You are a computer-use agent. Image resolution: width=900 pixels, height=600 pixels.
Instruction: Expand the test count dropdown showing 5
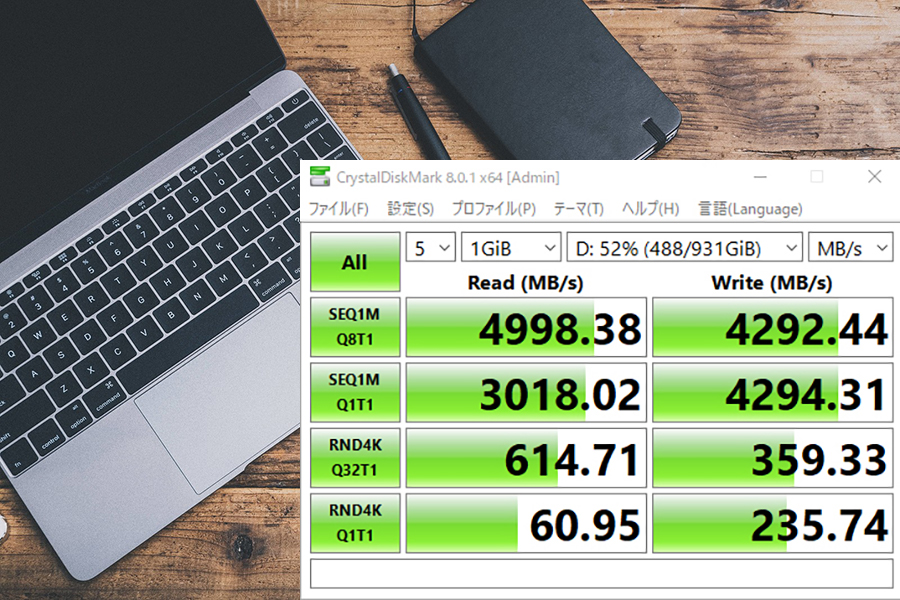430,247
